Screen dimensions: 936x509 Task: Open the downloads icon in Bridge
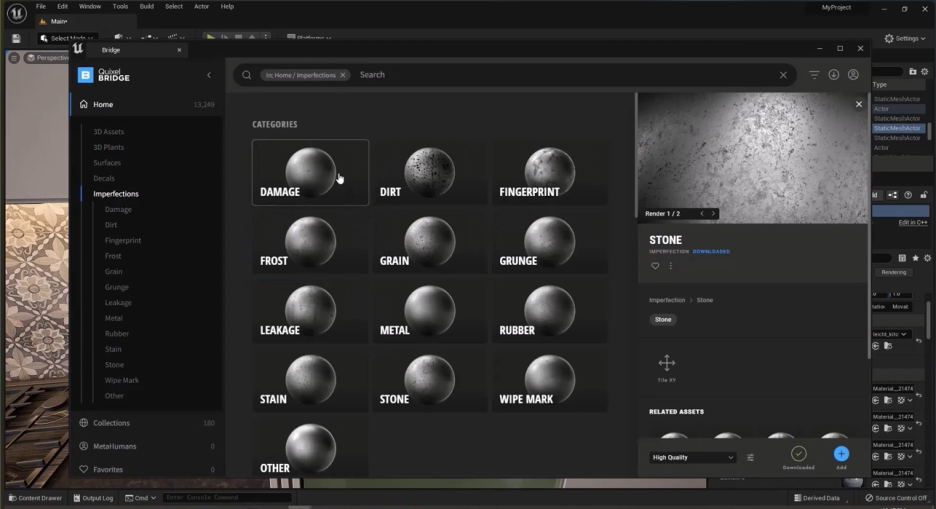[834, 75]
